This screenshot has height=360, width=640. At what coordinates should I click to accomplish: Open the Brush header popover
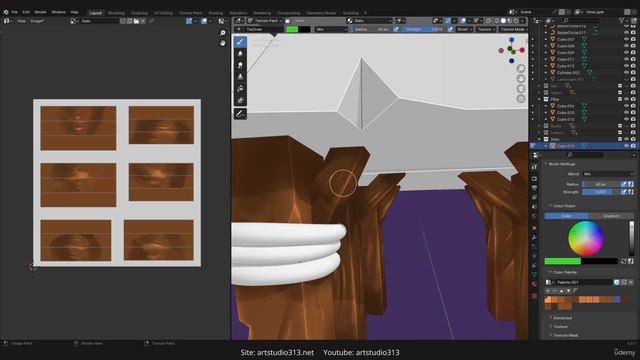click(x=464, y=29)
